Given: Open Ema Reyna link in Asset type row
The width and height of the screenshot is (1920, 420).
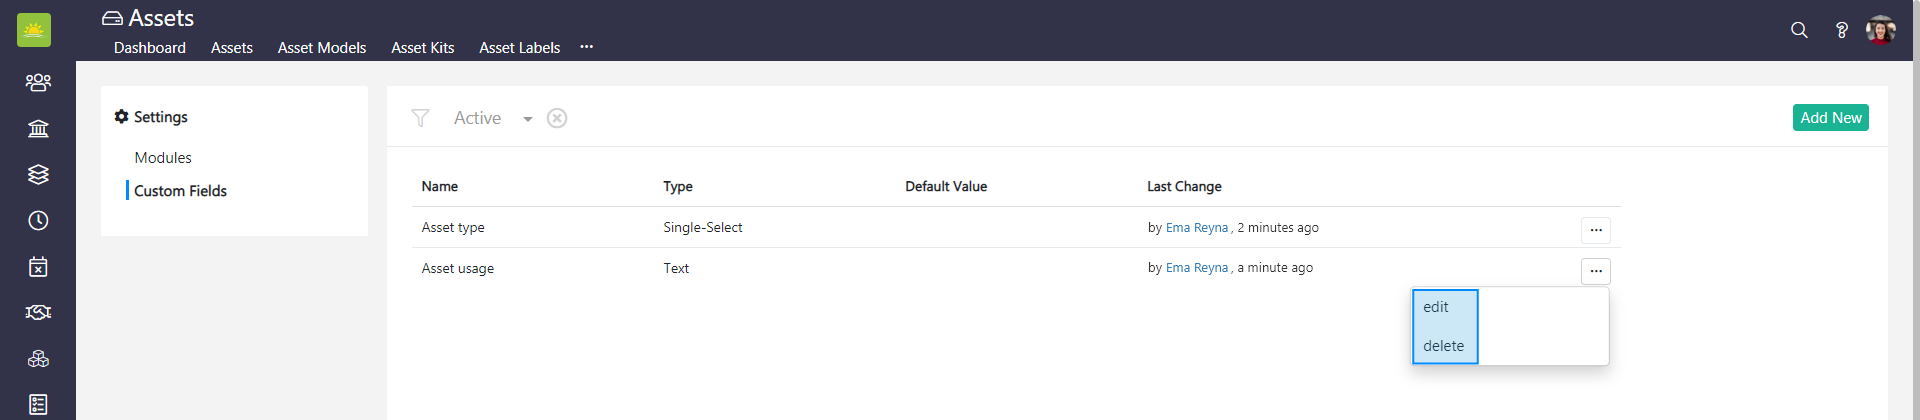Looking at the screenshot, I should click(x=1196, y=228).
